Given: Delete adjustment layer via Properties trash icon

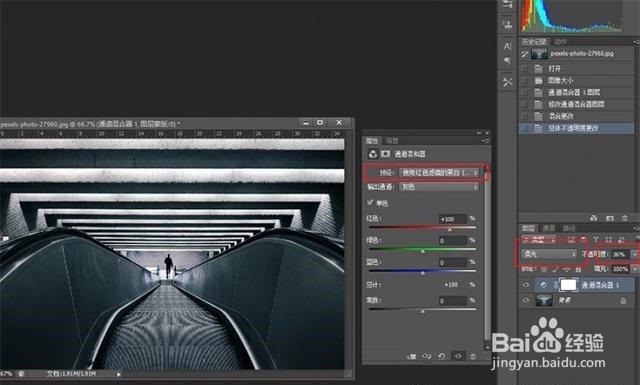Looking at the screenshot, I should 473,356.
